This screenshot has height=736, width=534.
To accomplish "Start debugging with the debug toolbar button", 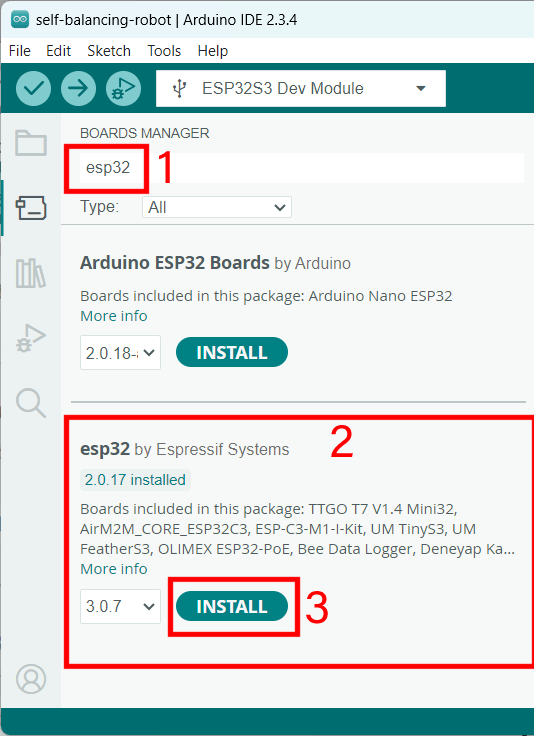I will 123,88.
